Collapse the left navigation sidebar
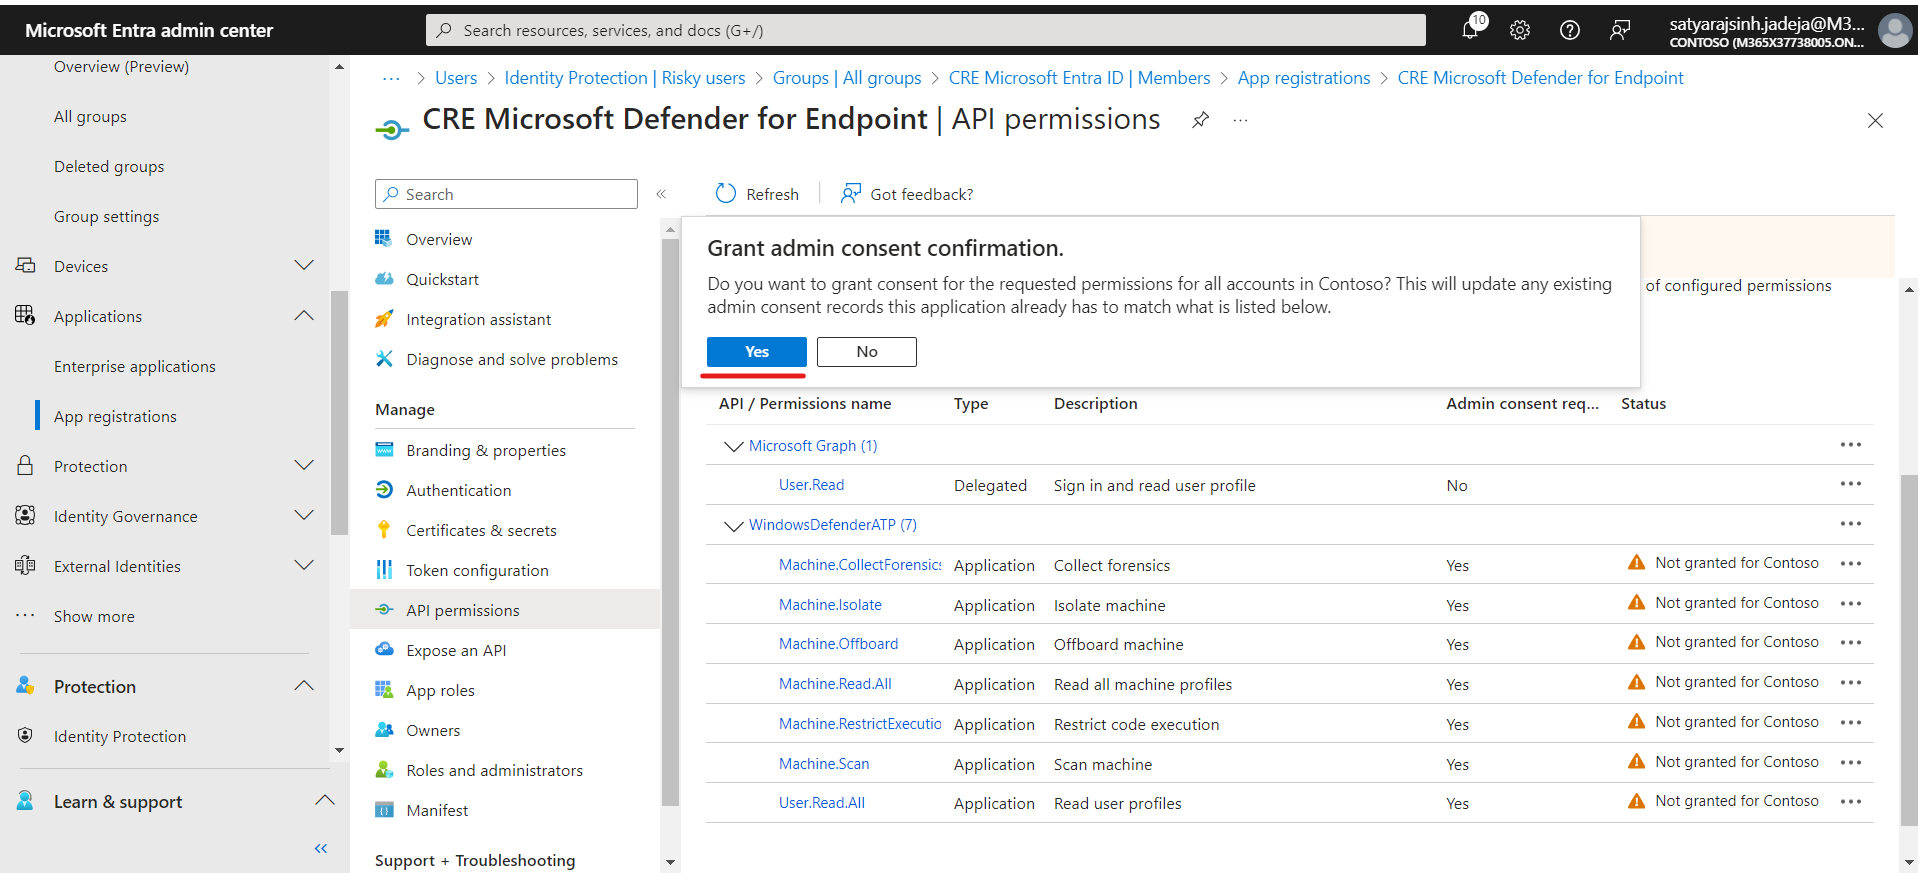This screenshot has width=1918, height=873. [321, 849]
